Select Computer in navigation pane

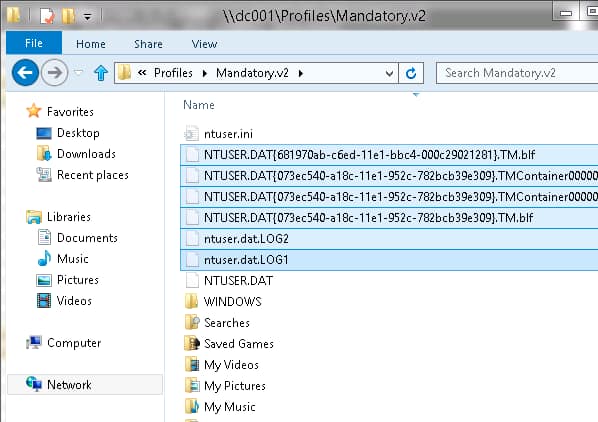click(74, 343)
